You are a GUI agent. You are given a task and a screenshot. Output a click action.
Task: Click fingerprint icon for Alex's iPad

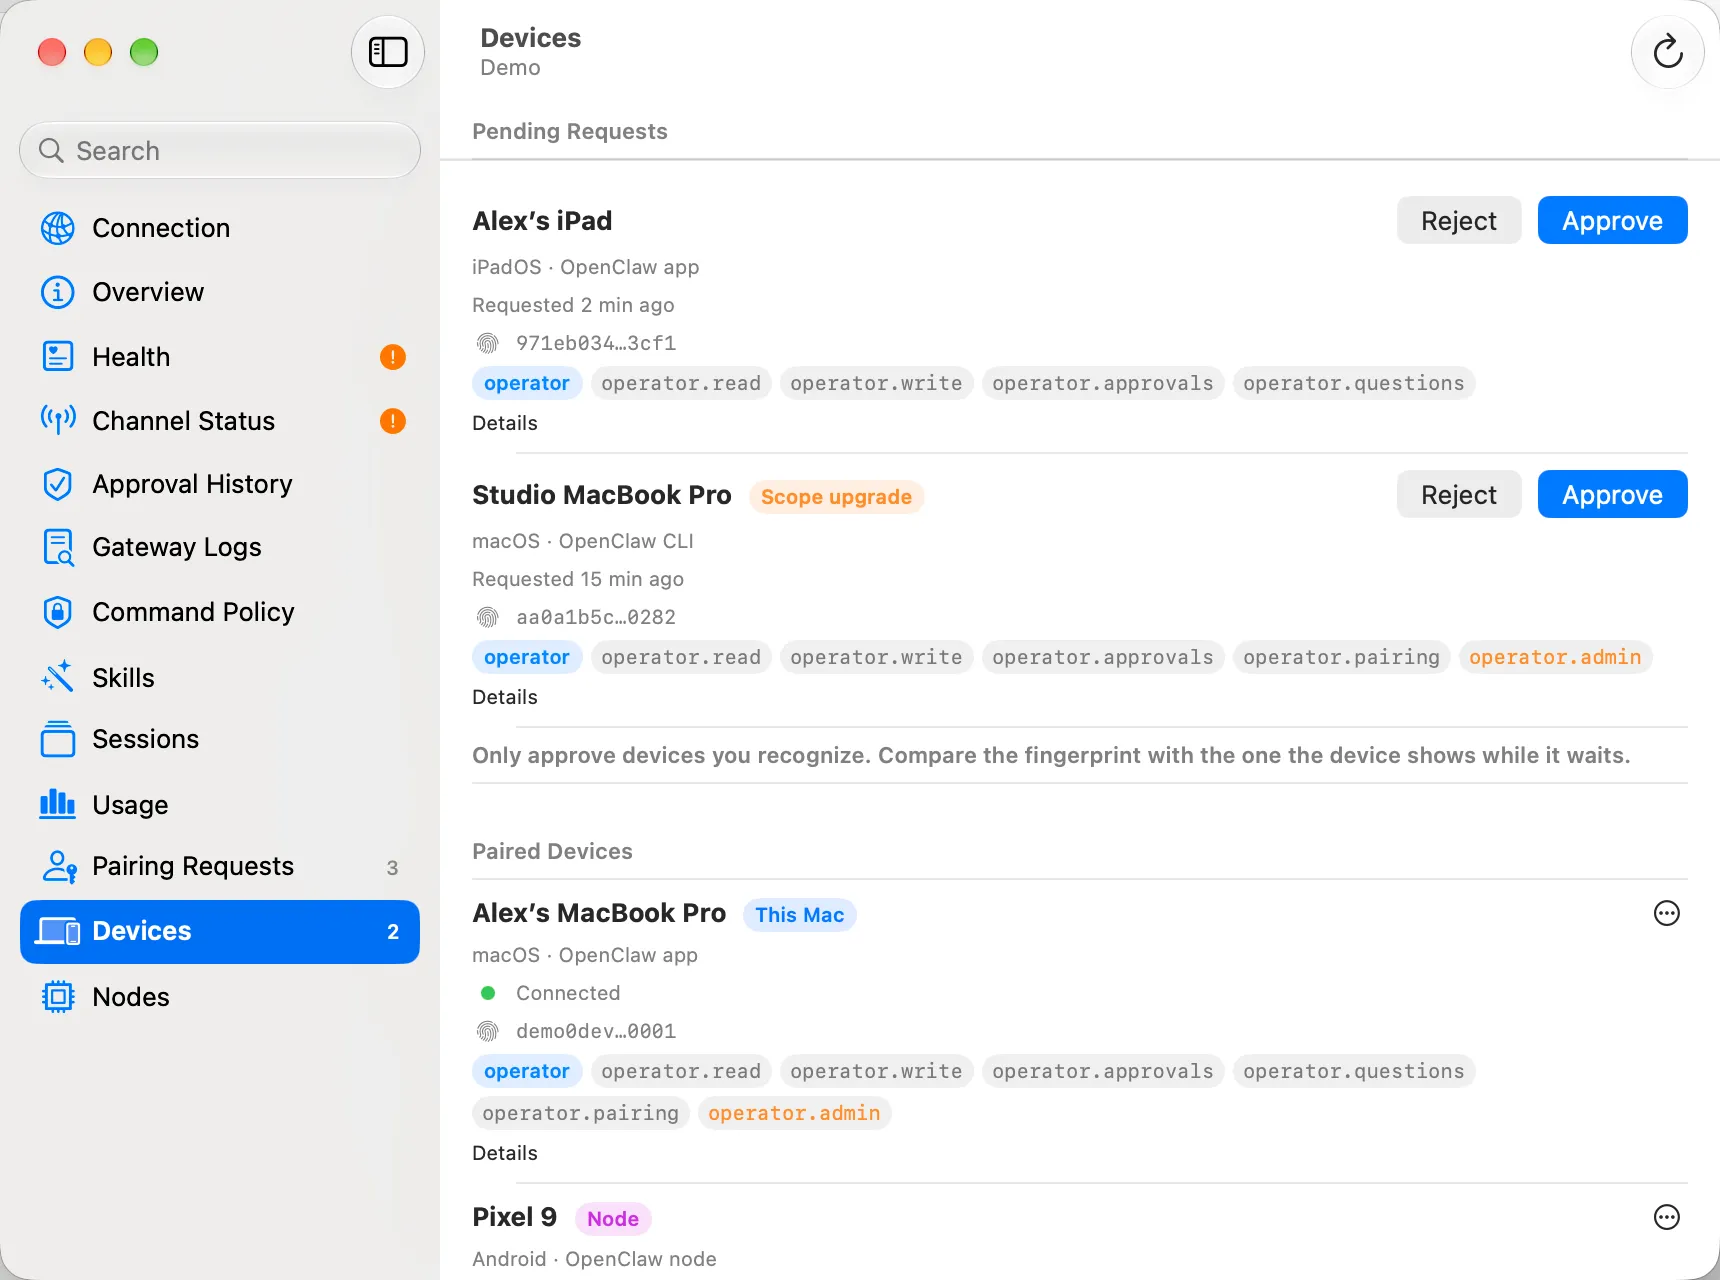pyautogui.click(x=487, y=343)
